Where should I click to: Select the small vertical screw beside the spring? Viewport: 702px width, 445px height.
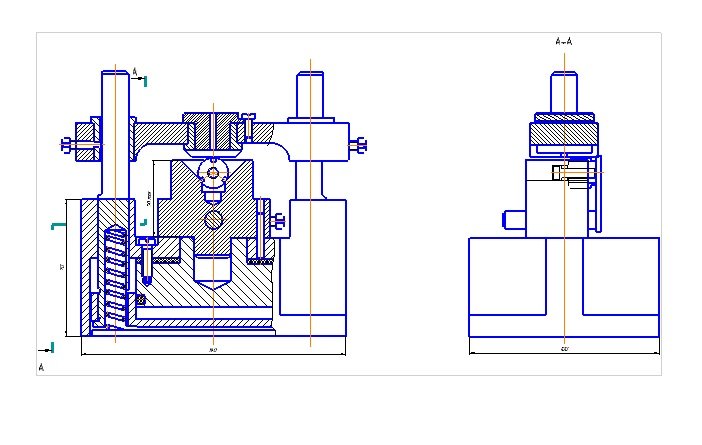(147, 257)
